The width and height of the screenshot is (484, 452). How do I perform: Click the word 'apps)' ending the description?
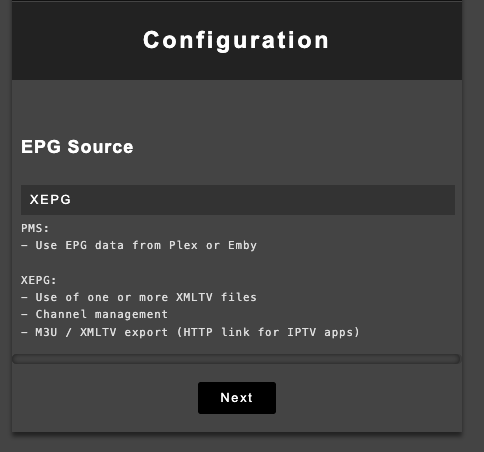(x=342, y=333)
